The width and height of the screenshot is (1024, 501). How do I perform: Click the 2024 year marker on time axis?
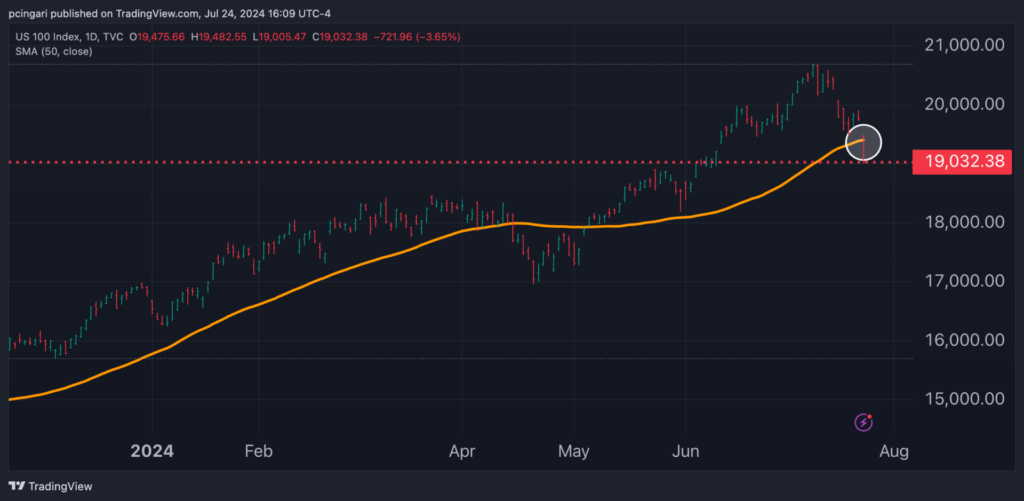(x=151, y=451)
